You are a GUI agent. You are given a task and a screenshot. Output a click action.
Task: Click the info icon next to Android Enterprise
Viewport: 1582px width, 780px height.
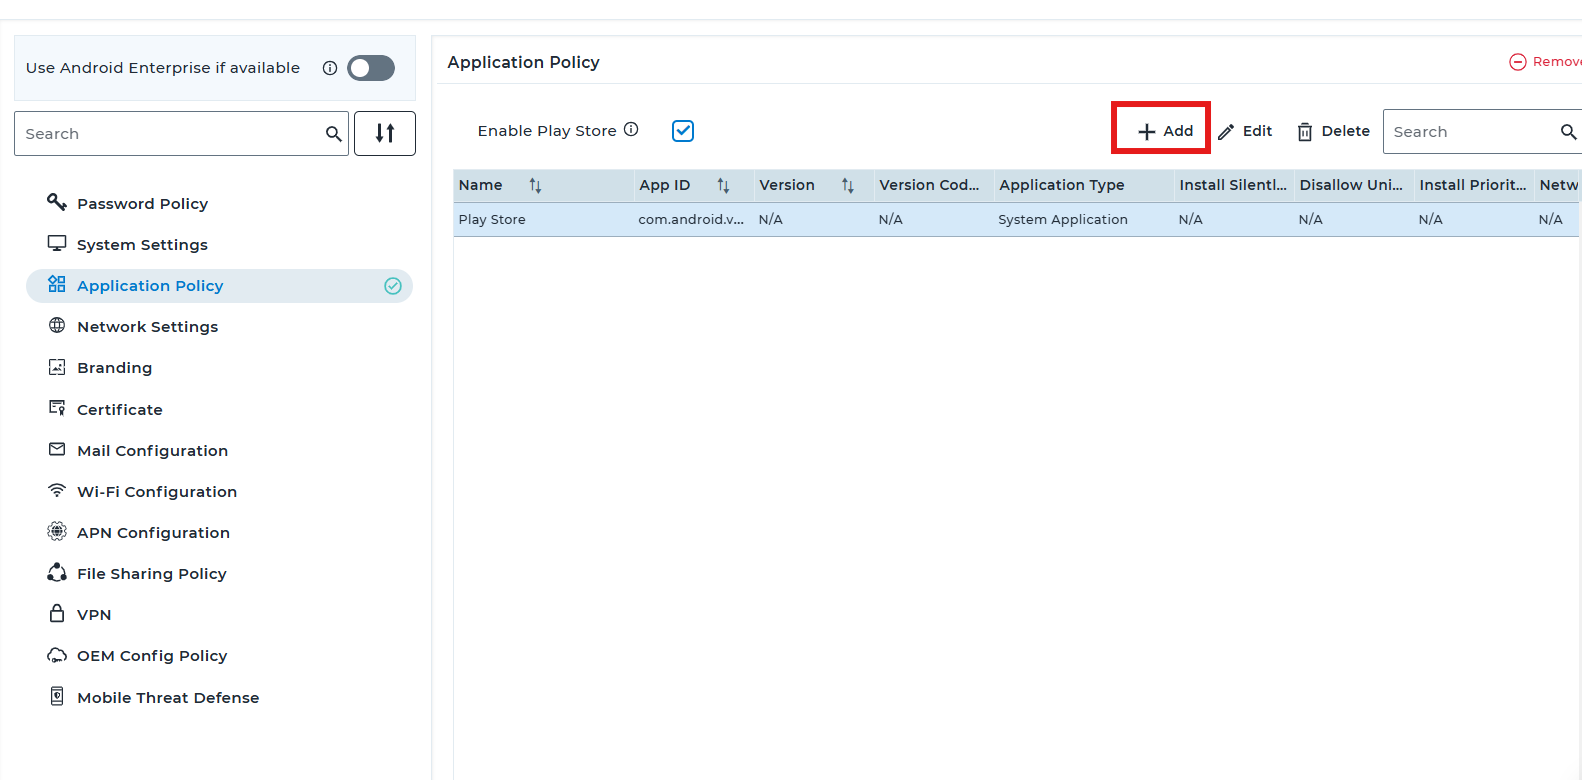[330, 68]
